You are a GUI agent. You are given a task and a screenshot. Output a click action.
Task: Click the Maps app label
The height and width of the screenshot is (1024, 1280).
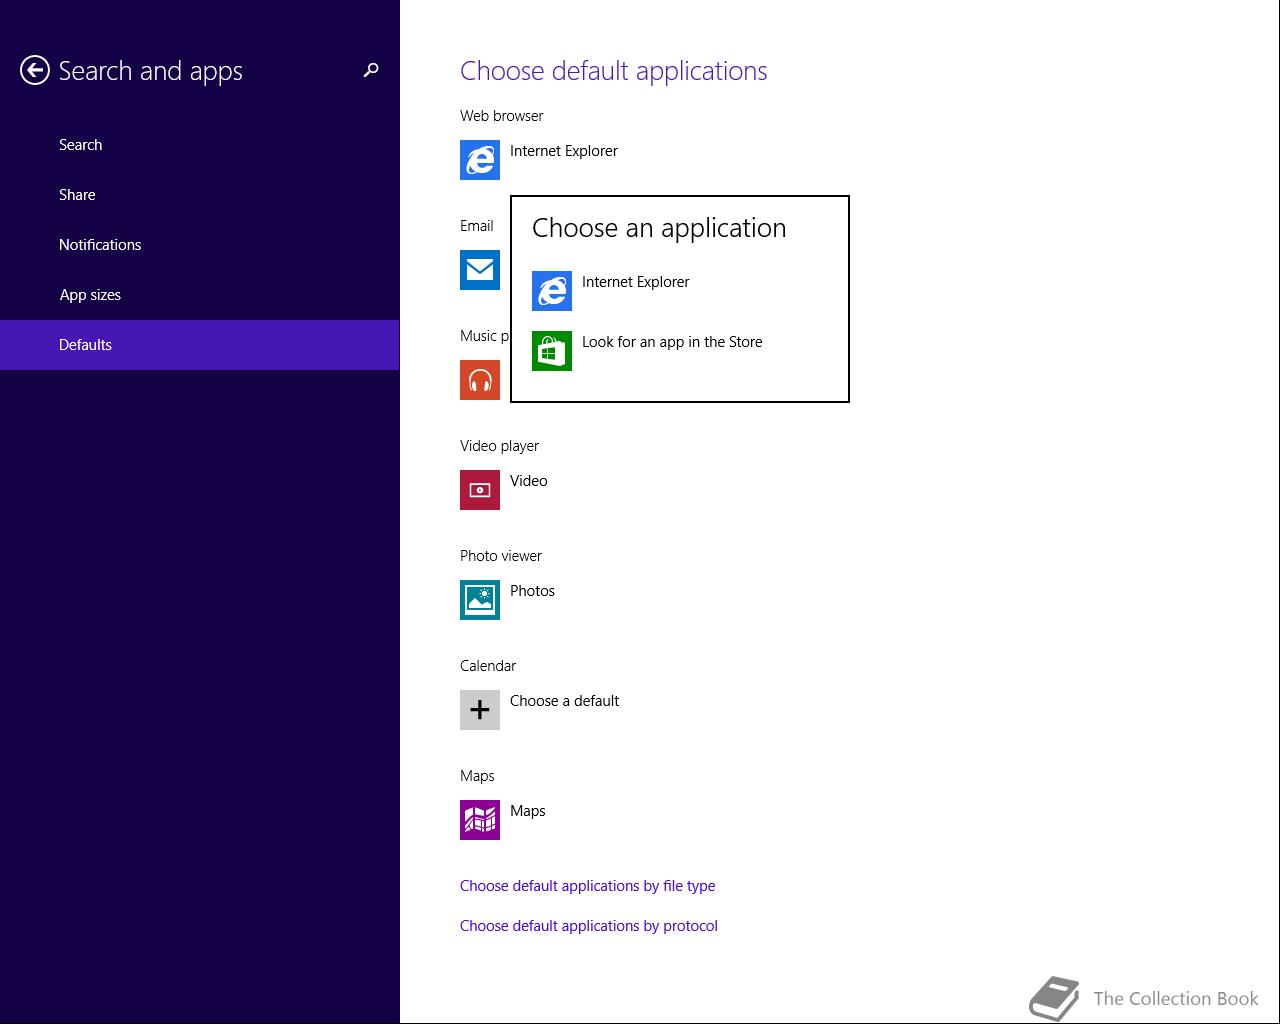(527, 811)
